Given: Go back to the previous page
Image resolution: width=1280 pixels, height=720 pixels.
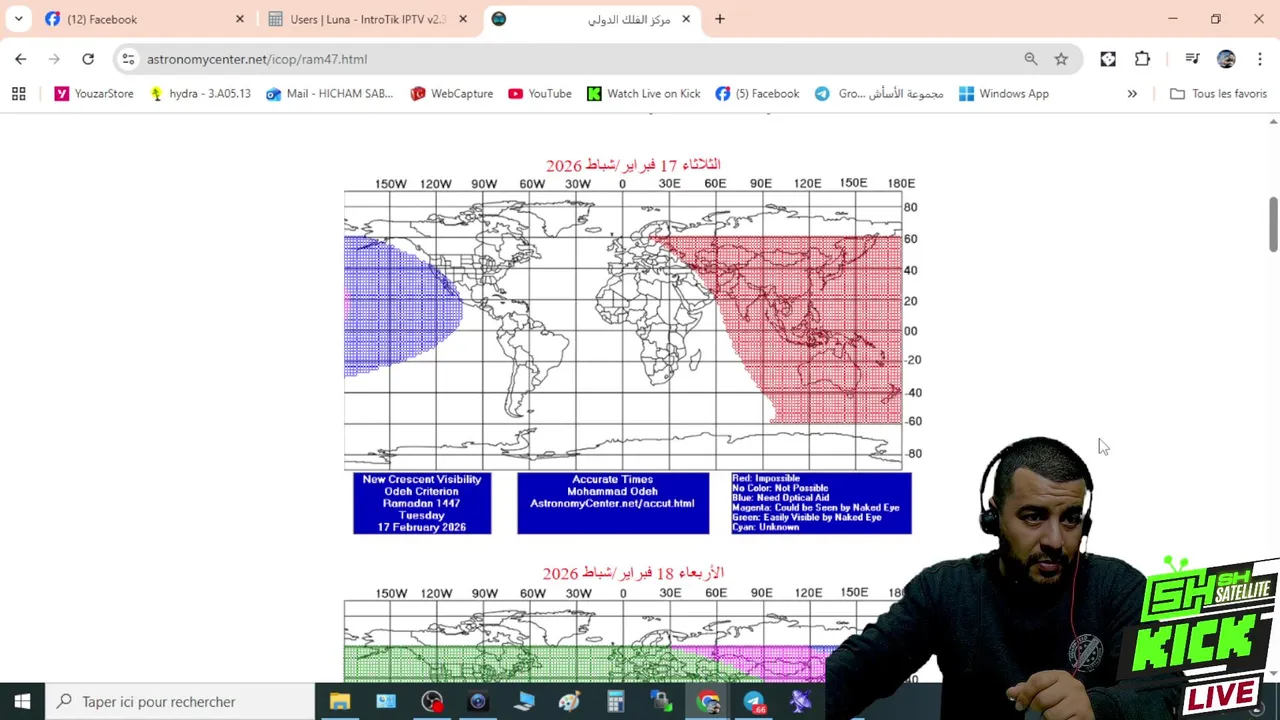Looking at the screenshot, I should click(21, 59).
